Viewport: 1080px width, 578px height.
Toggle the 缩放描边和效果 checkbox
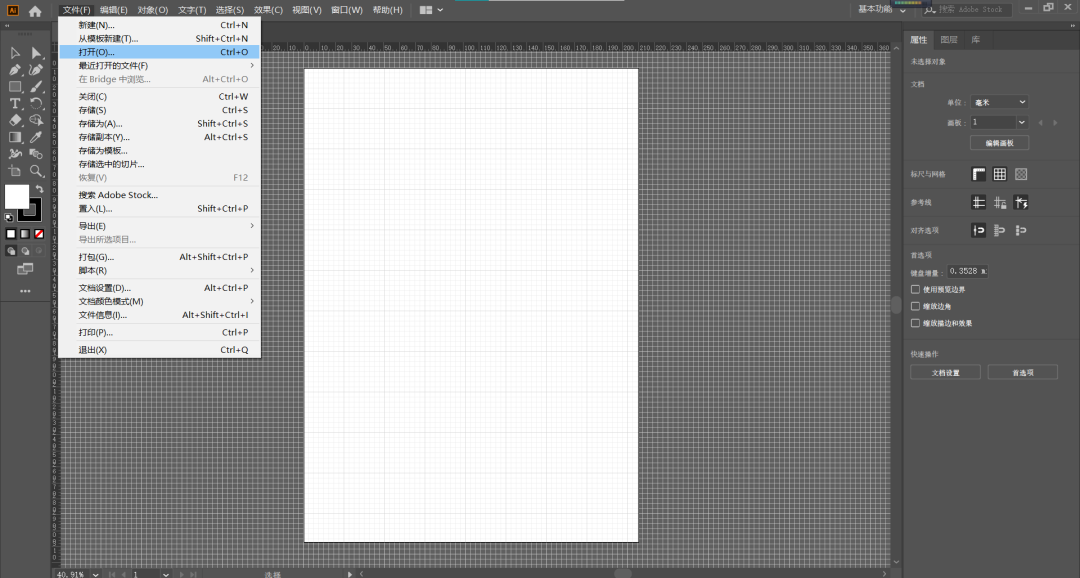coord(915,323)
